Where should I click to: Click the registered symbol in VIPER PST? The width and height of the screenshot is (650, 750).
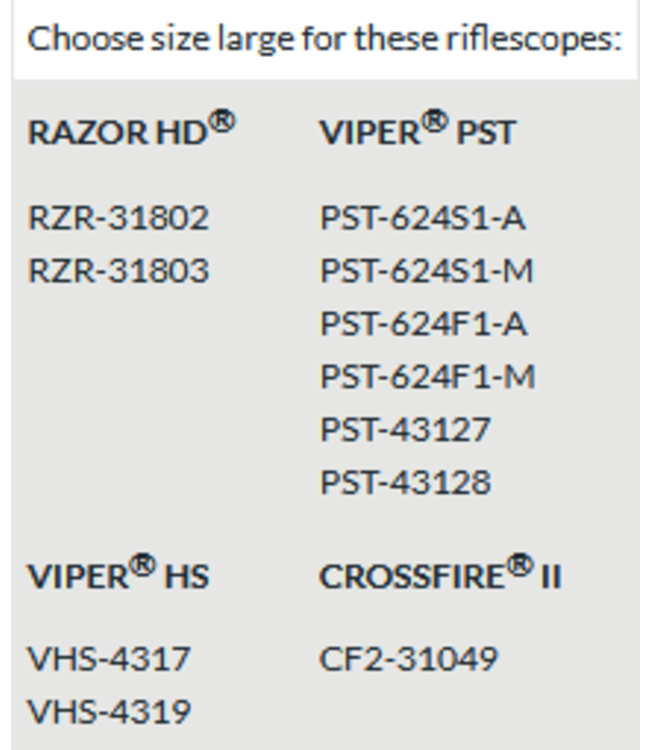(433, 123)
